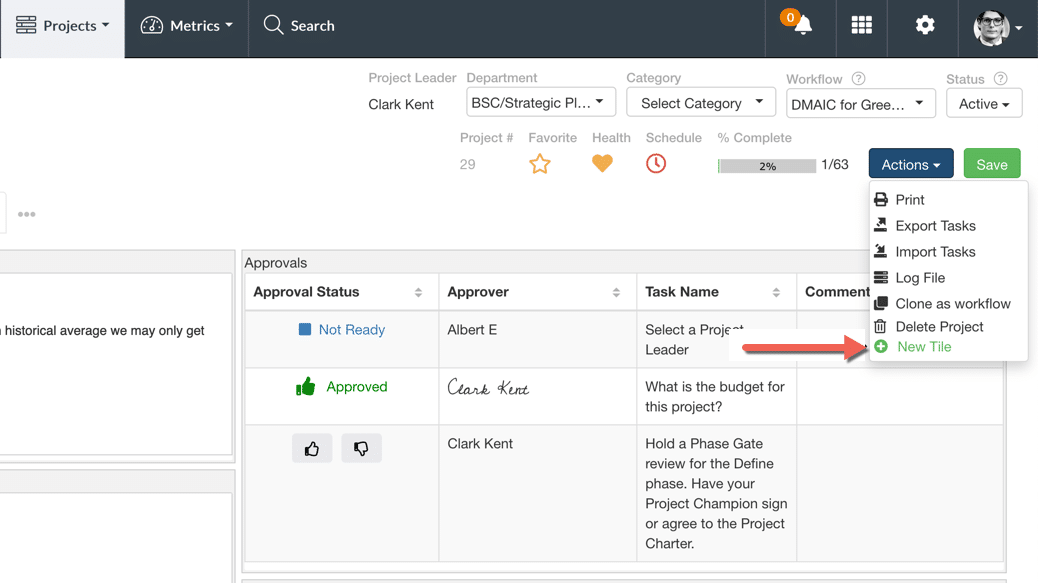Click the orange Health heart icon
The height and width of the screenshot is (583, 1038).
point(602,163)
